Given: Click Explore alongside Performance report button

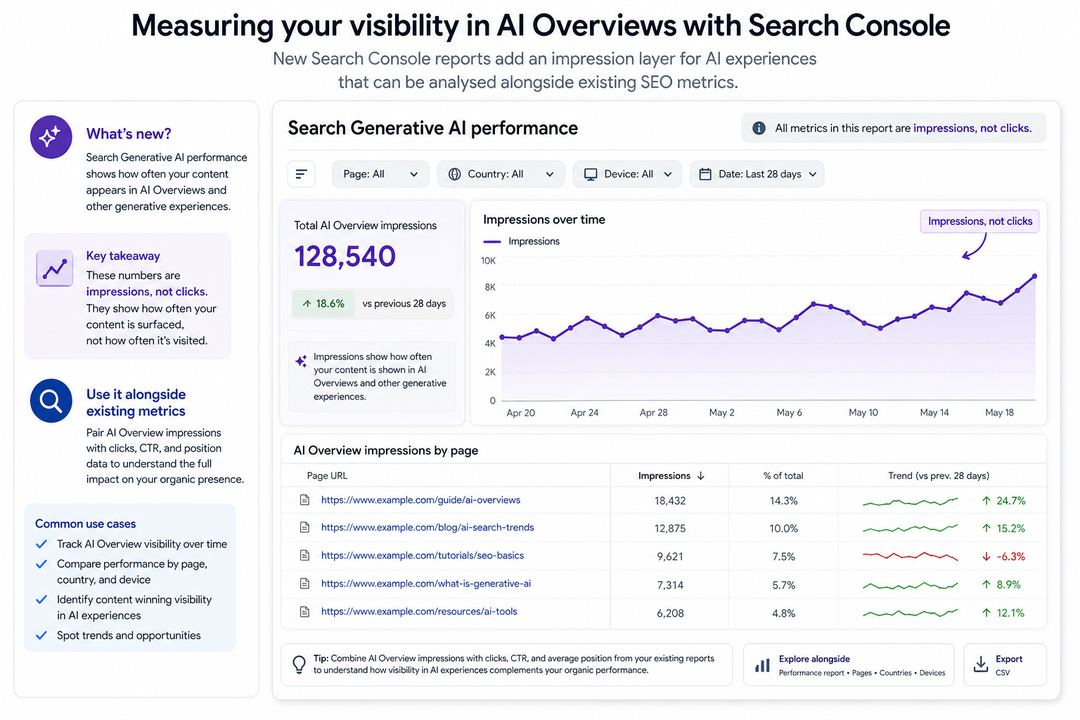Looking at the screenshot, I should coord(849,665).
